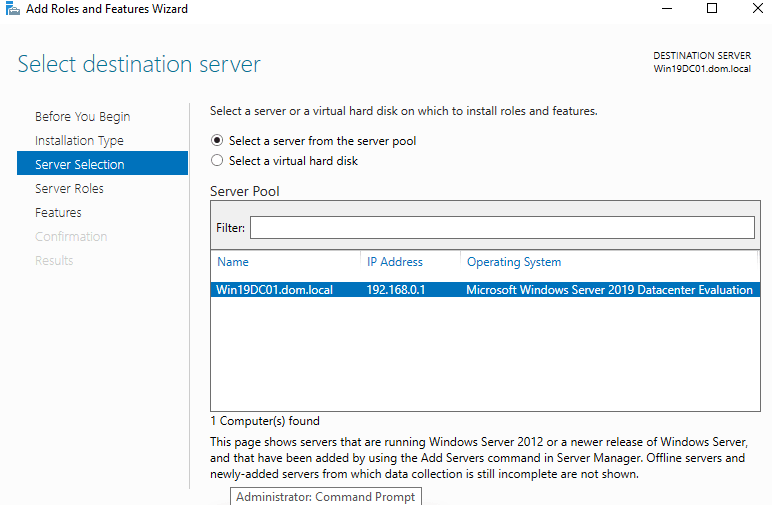Click the 192.168.0.1 IP address cell
Viewport: 772px width, 505px height.
point(395,290)
